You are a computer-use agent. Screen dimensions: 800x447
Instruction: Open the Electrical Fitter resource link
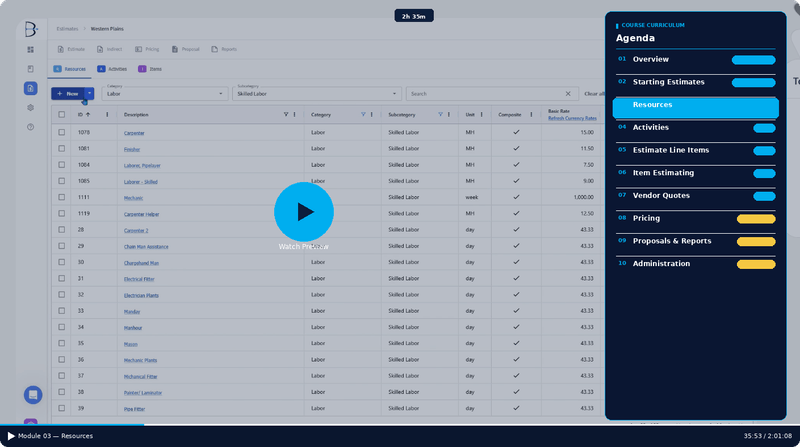click(x=139, y=279)
